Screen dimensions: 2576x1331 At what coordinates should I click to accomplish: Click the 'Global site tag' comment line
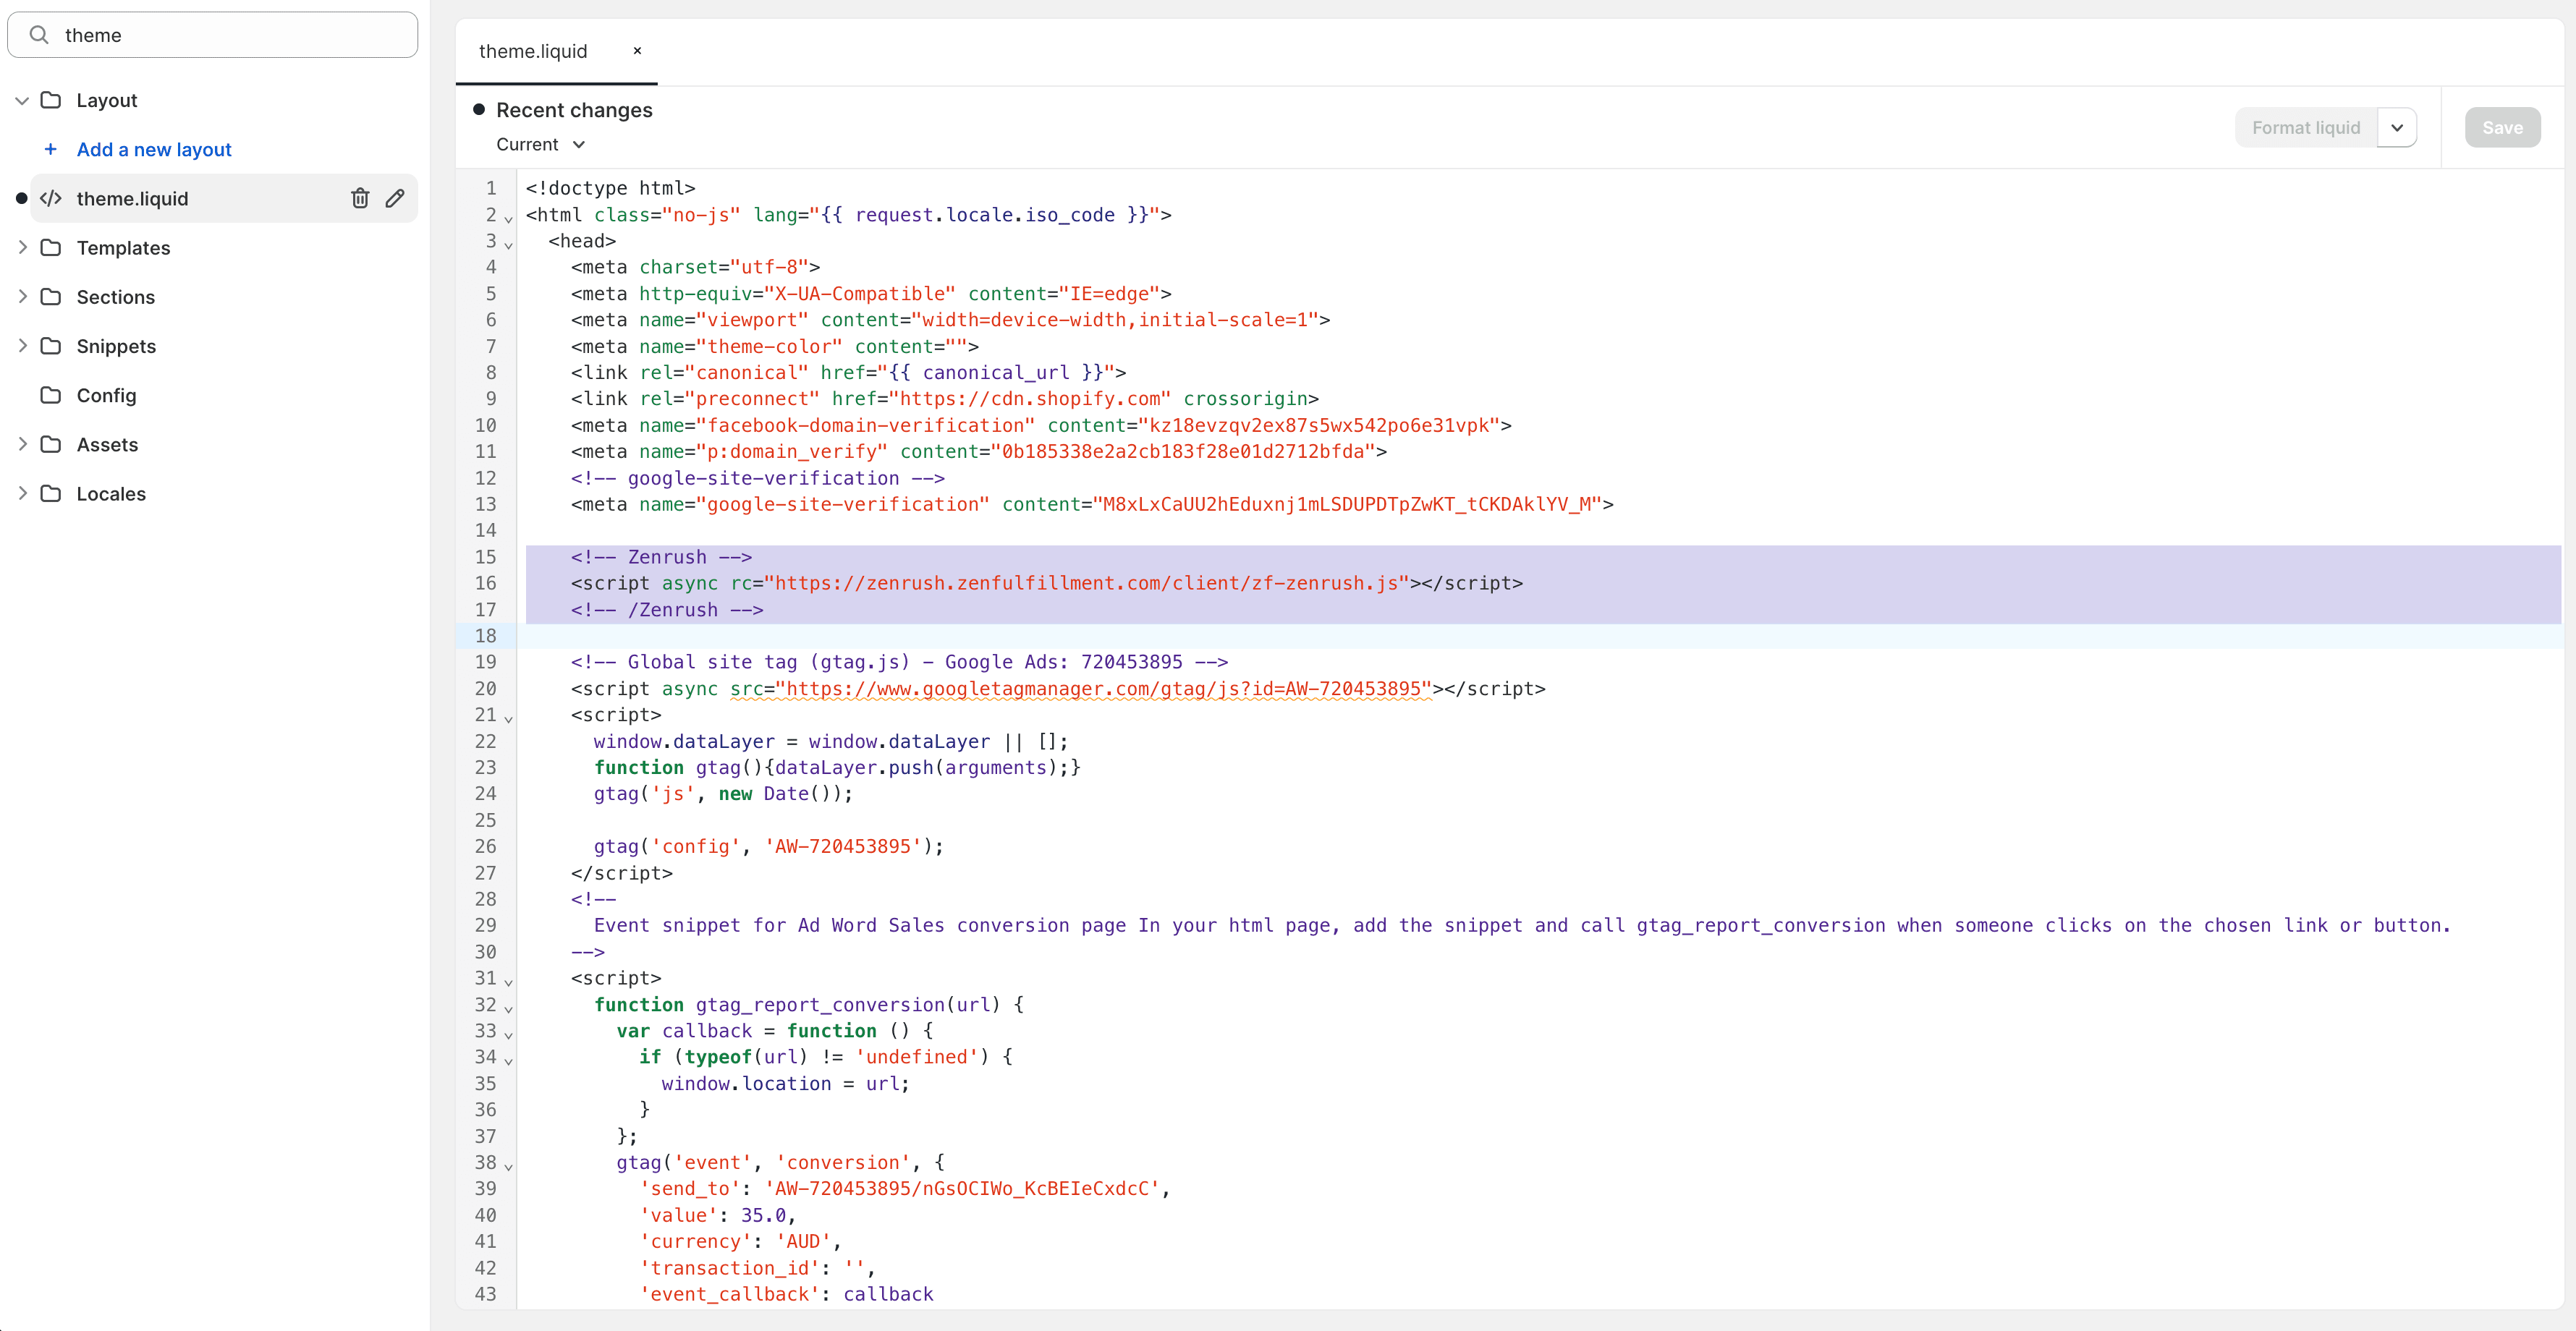tap(899, 661)
